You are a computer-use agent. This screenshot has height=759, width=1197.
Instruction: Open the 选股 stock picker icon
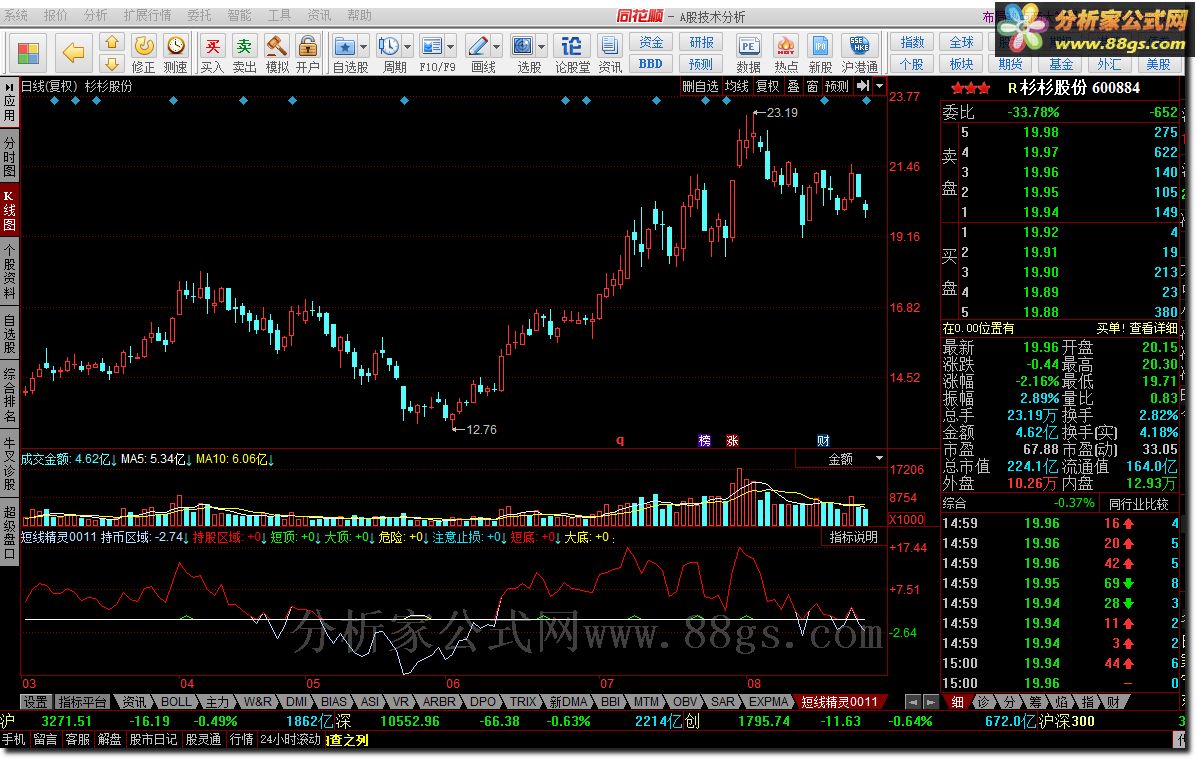(523, 47)
